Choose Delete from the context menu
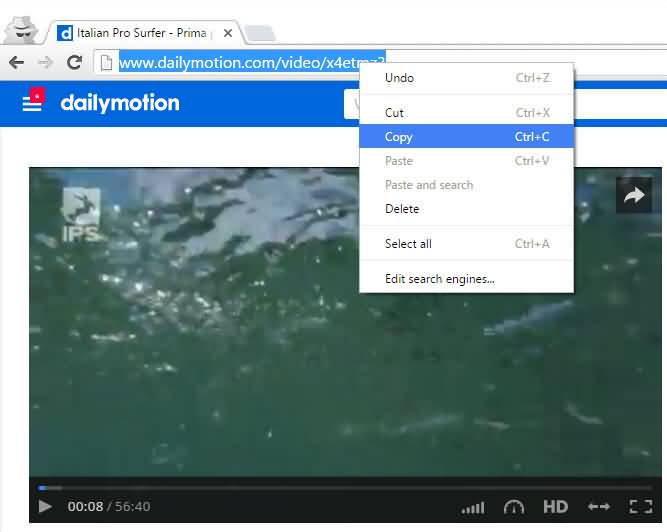The height and width of the screenshot is (532, 667). 467,209
